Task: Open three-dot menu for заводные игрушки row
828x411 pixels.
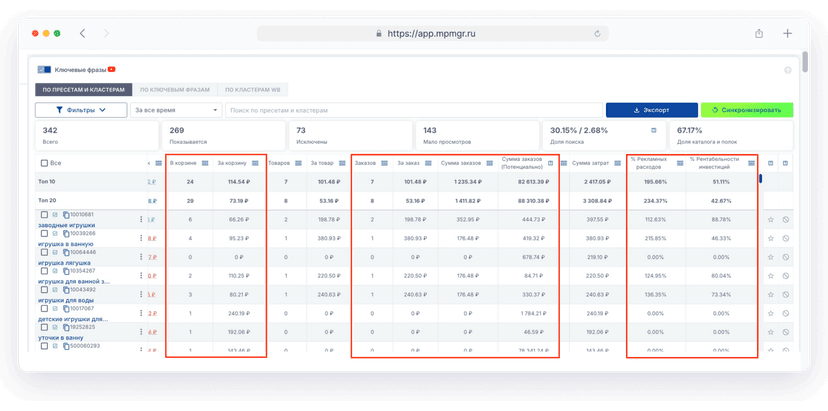Action: point(141,218)
